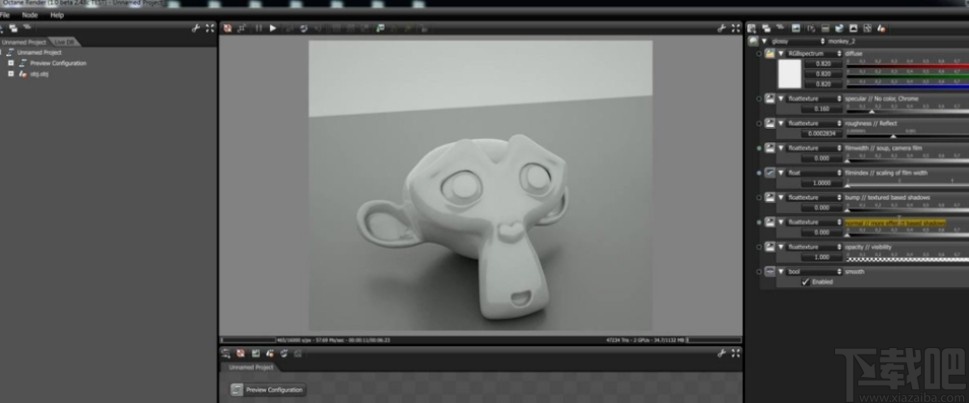Switch to the Unnamed Project outliner tab
The width and height of the screenshot is (969, 403).
click(x=24, y=42)
